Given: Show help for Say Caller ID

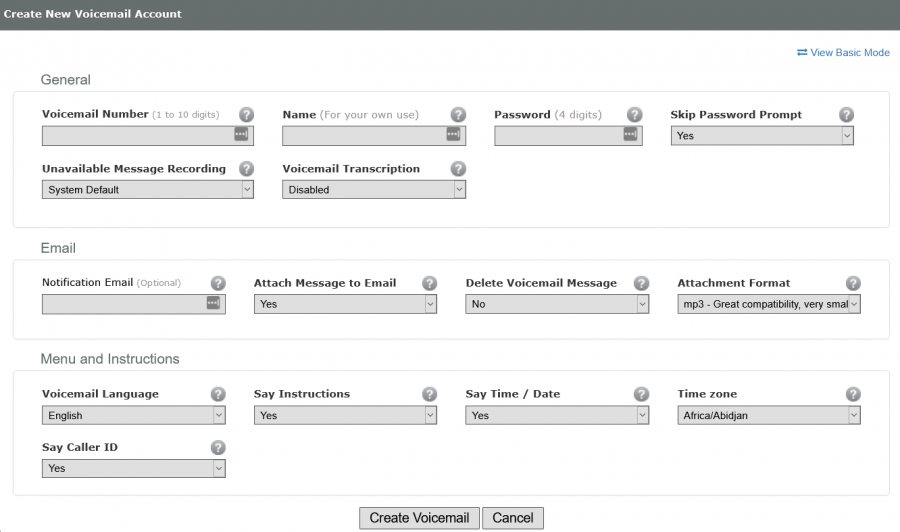Looking at the screenshot, I should (x=218, y=448).
